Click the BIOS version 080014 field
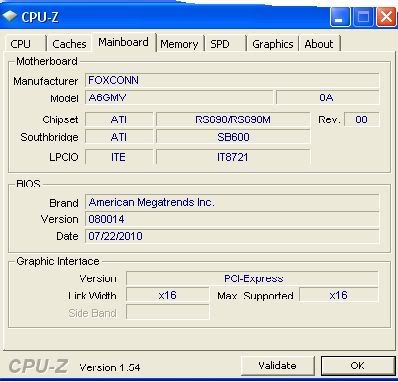This screenshot has width=398, height=382. (x=232, y=219)
